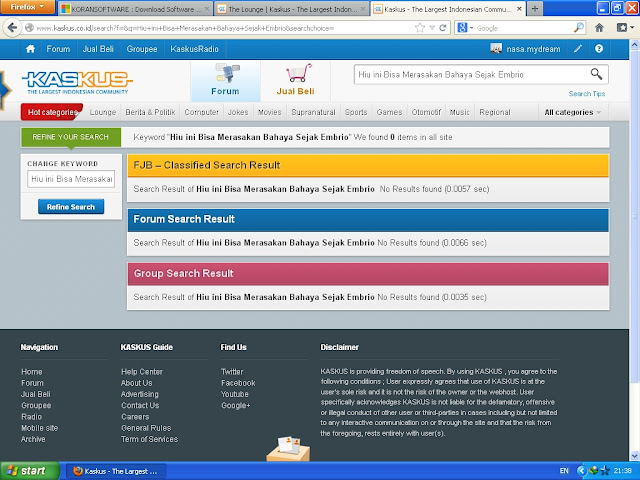The width and height of the screenshot is (640, 480).
Task: Open Search Tips link
Action: click(587, 94)
